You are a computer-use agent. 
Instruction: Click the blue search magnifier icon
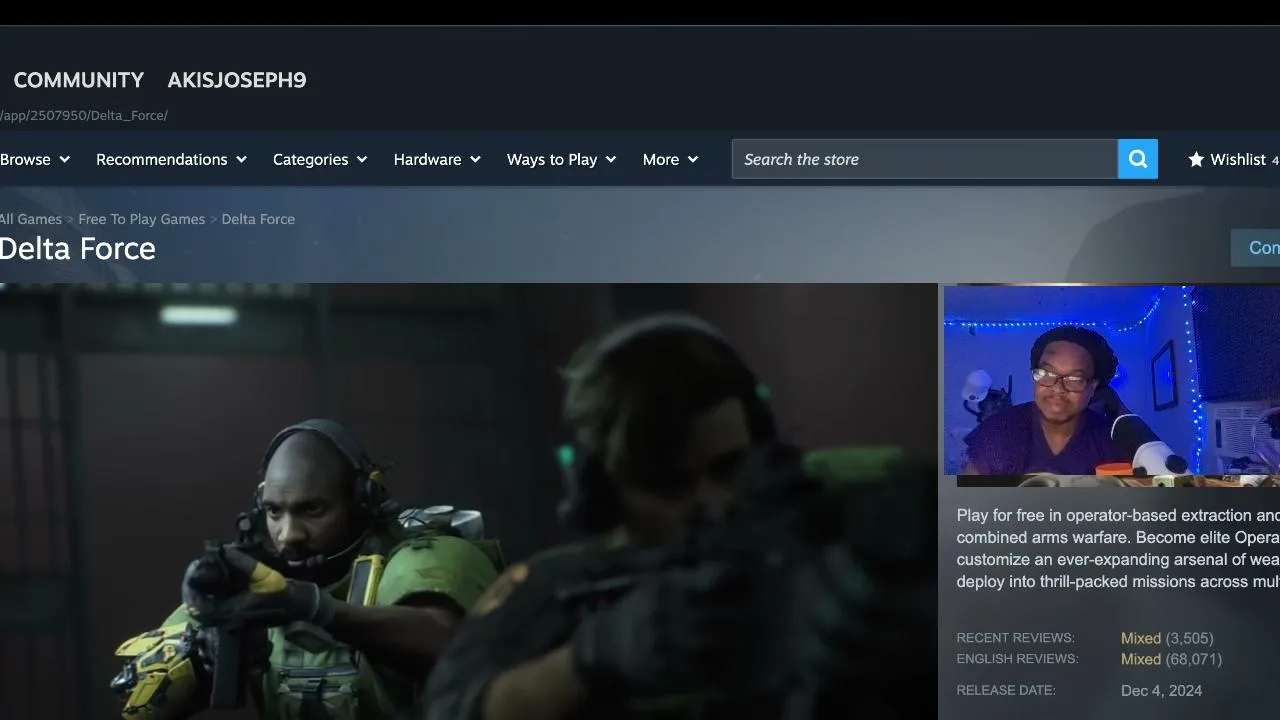tap(1138, 159)
